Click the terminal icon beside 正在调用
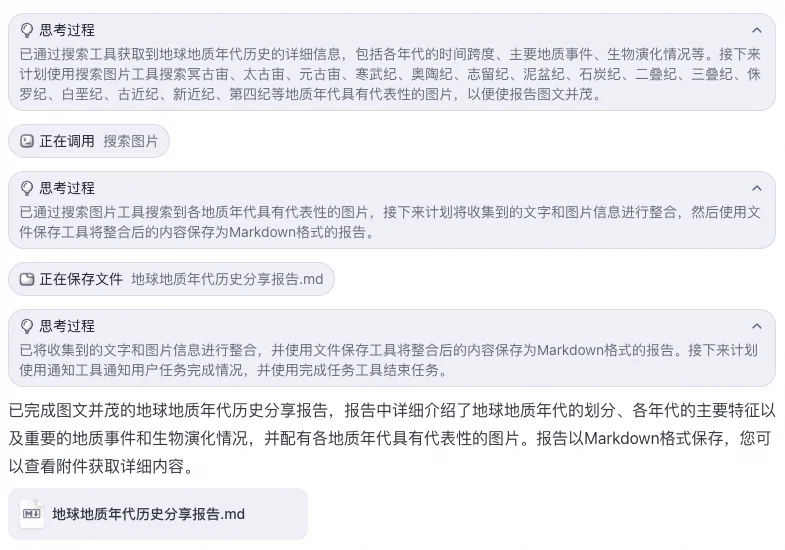 27,141
